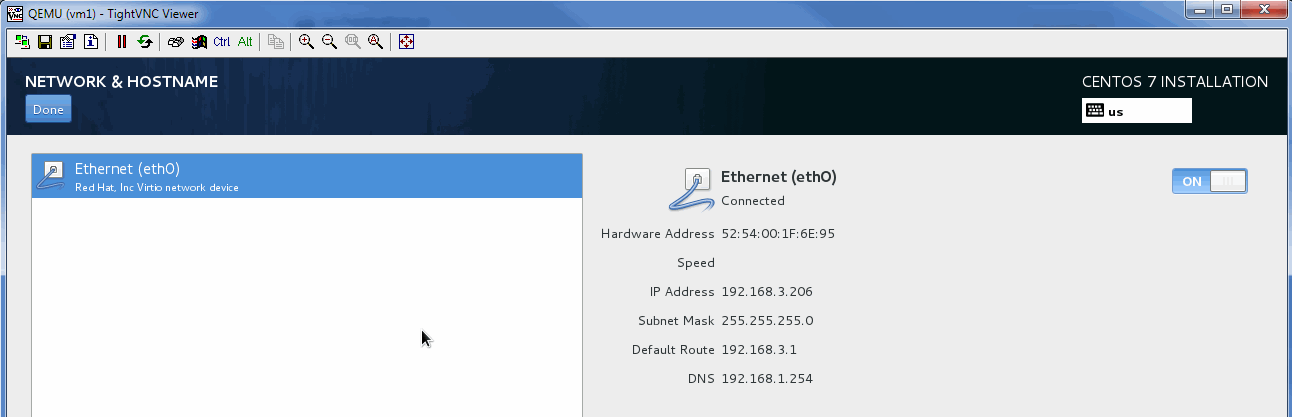Click the Auto Zoom magnifier icon
The width and height of the screenshot is (1292, 417).
pos(376,42)
